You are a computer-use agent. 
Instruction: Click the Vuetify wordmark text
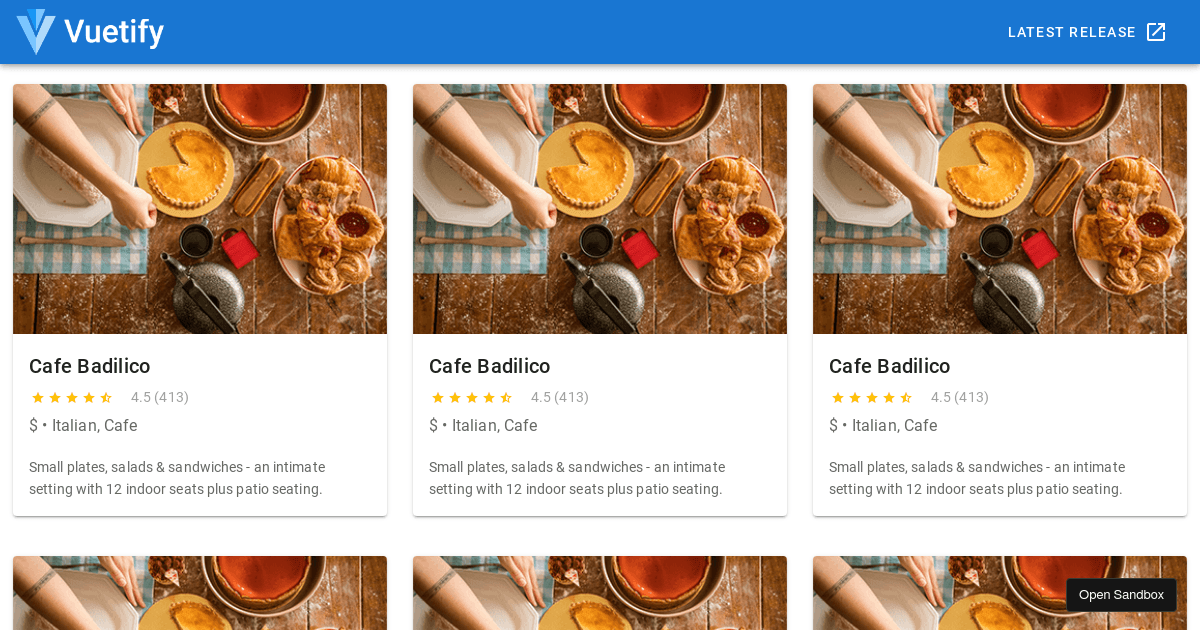(x=114, y=32)
